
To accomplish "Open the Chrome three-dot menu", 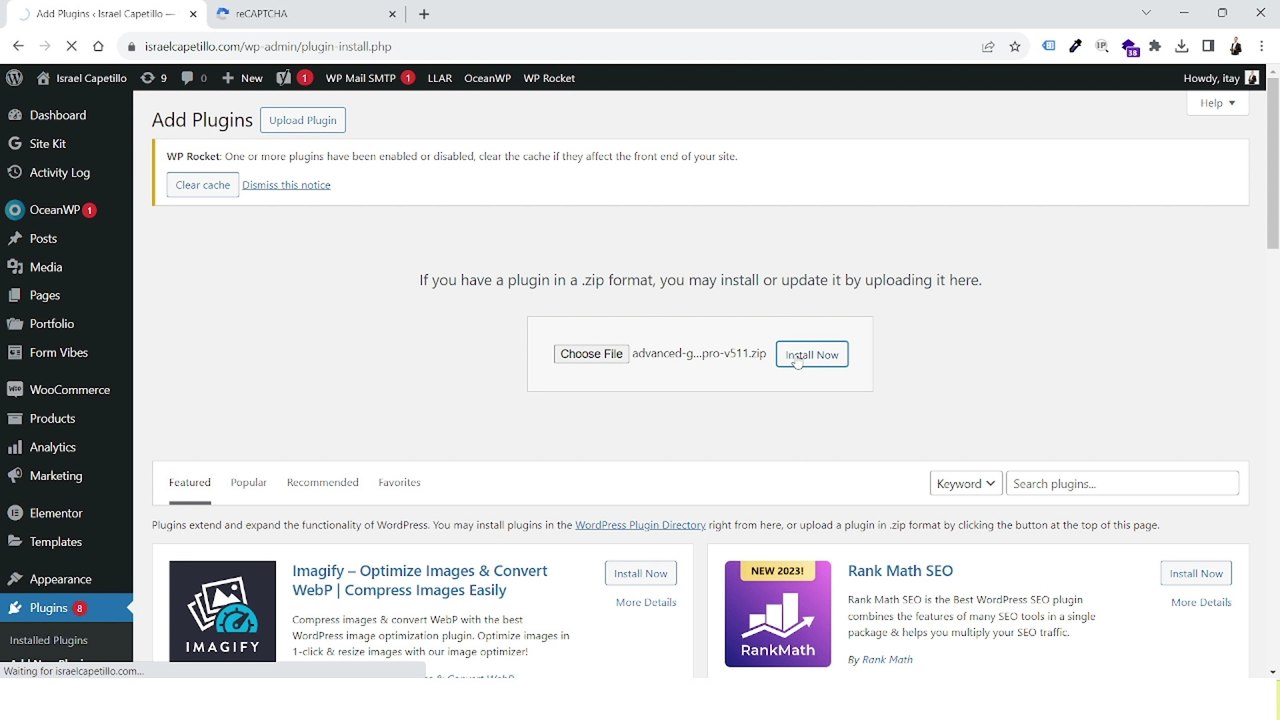I will click(x=1262, y=46).
